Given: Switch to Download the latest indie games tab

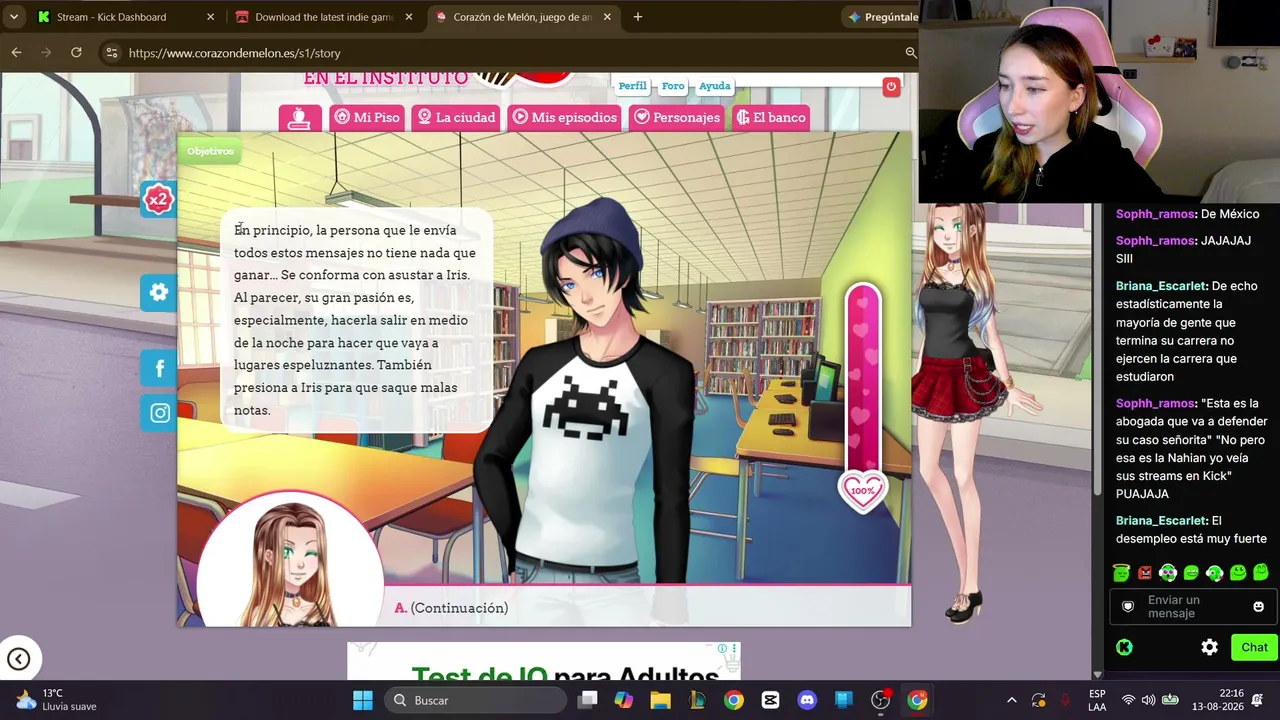Looking at the screenshot, I should (325, 17).
